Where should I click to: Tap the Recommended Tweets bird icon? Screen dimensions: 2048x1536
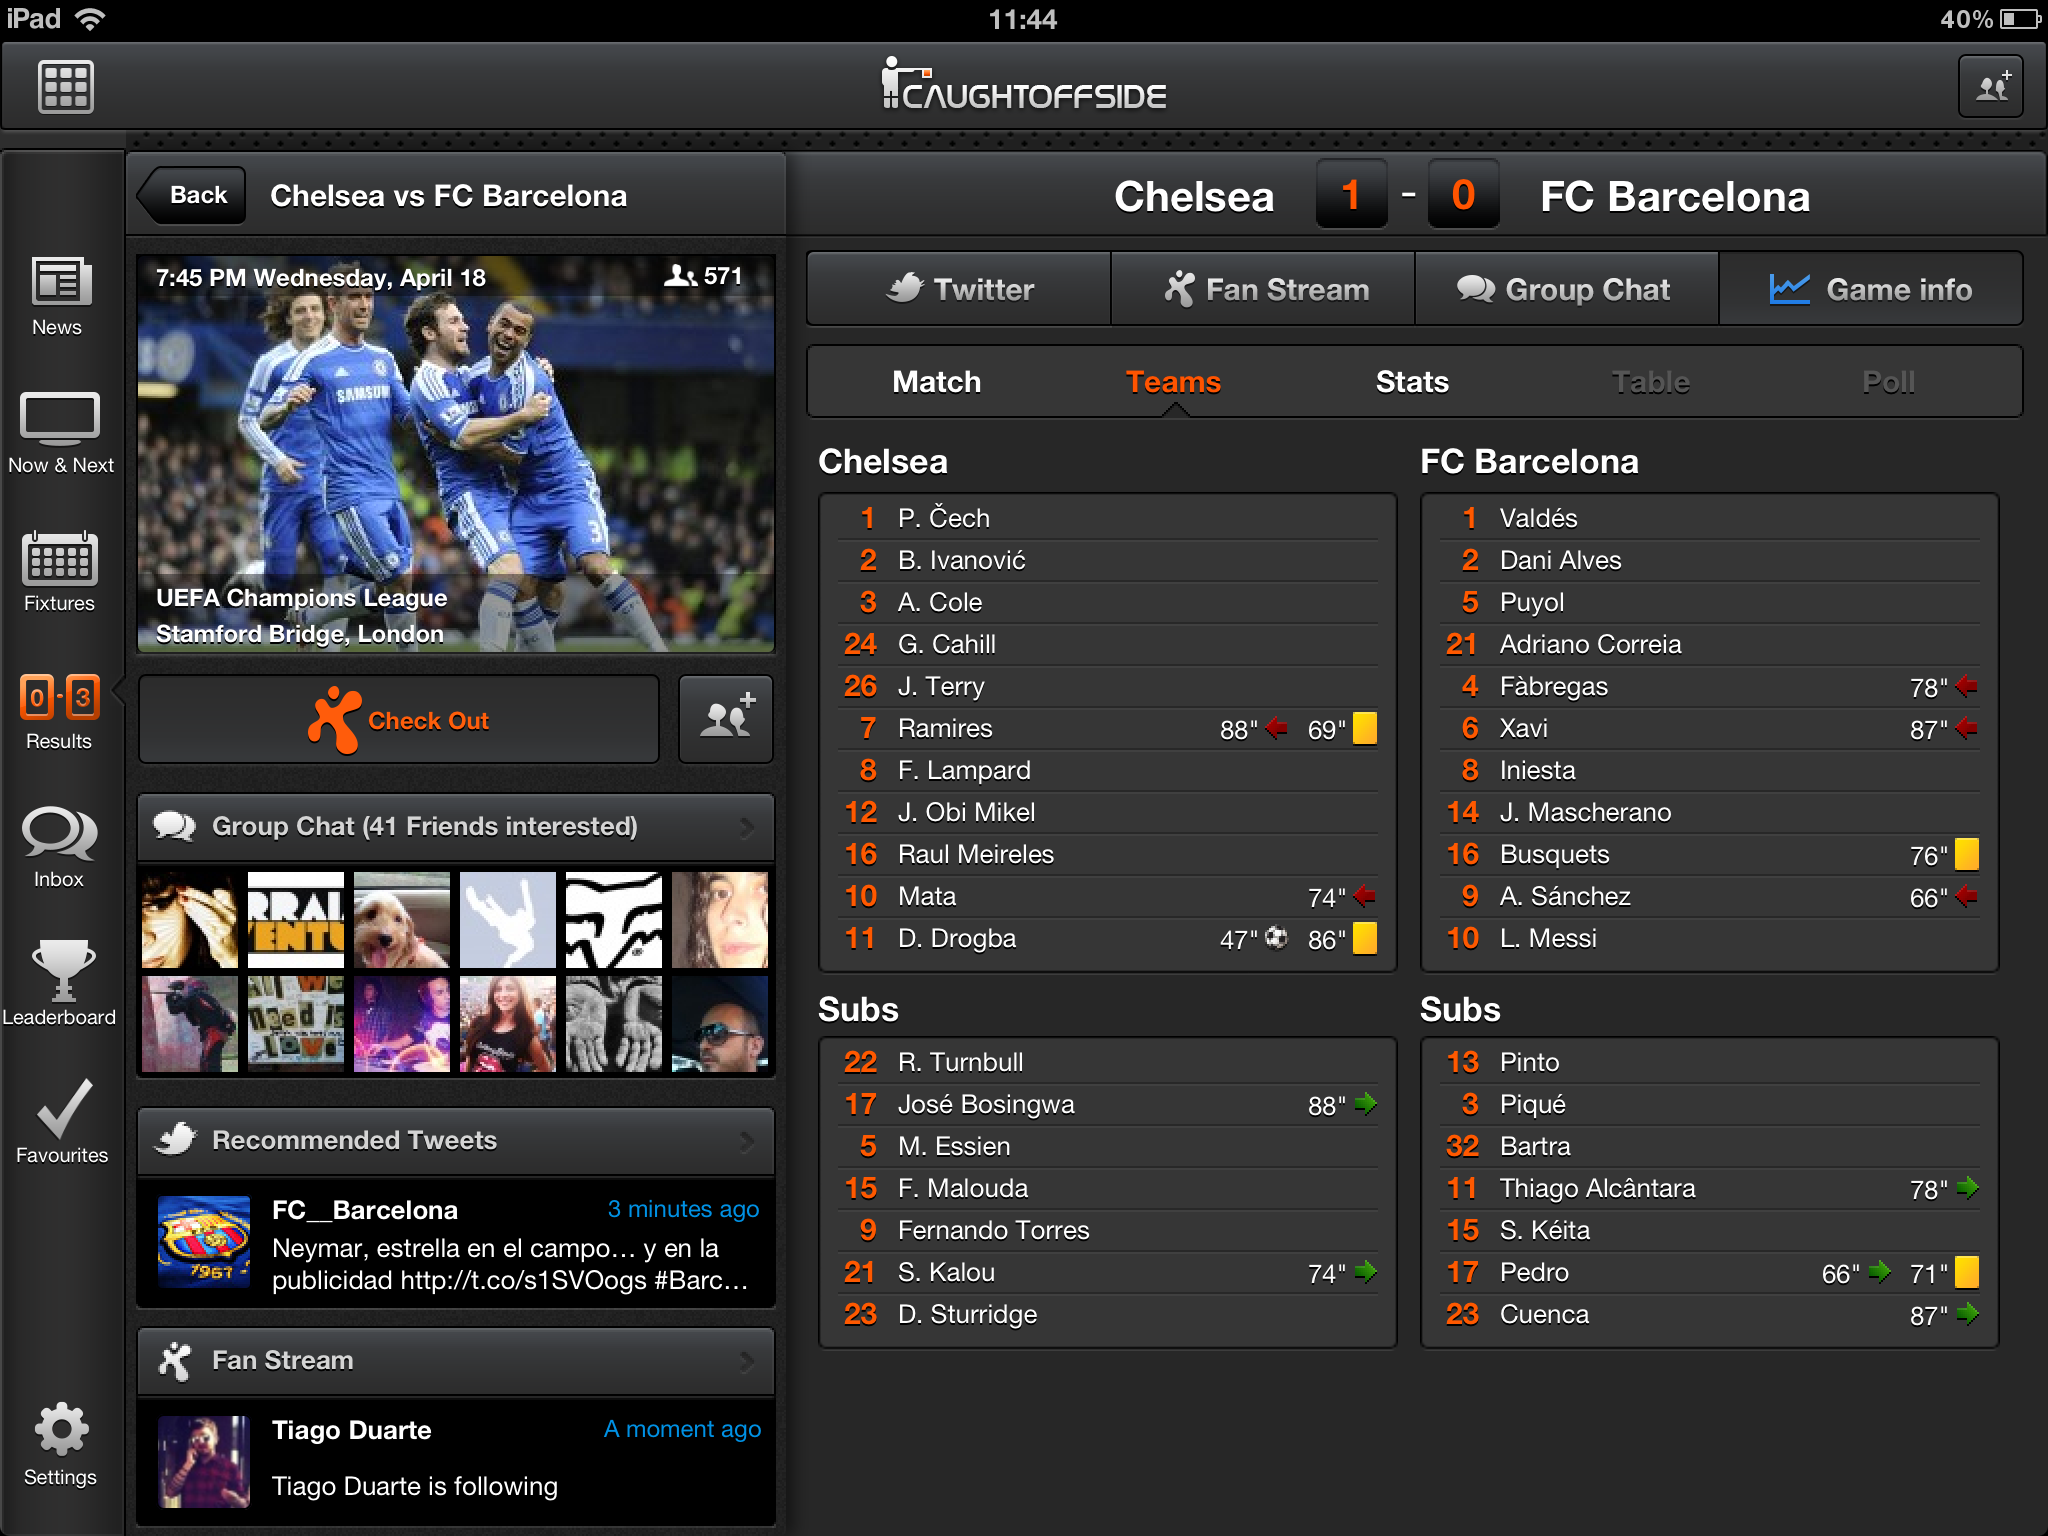pyautogui.click(x=177, y=1140)
